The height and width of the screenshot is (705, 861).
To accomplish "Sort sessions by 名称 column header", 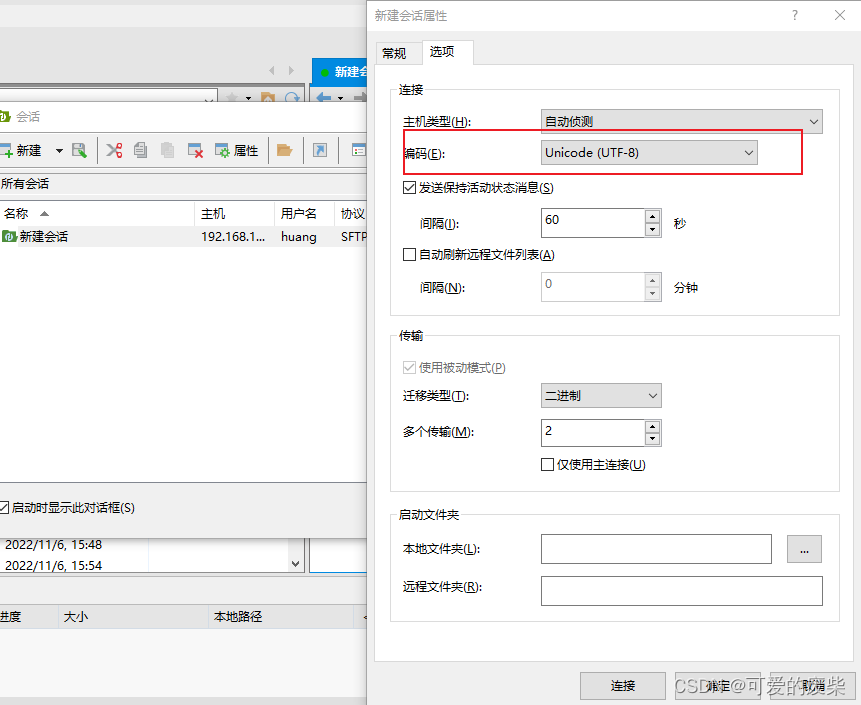I will [x=97, y=214].
